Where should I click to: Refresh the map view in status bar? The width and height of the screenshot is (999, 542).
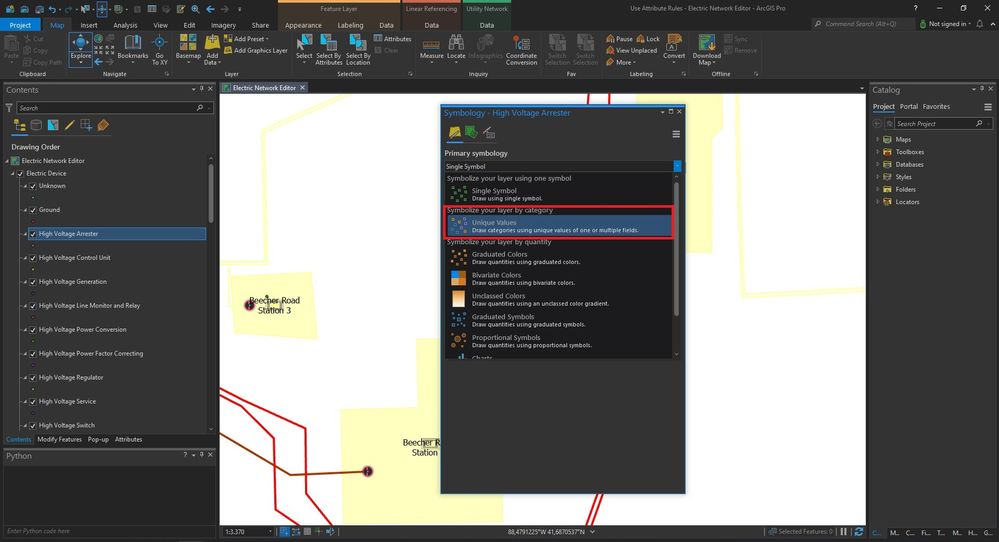coord(859,532)
